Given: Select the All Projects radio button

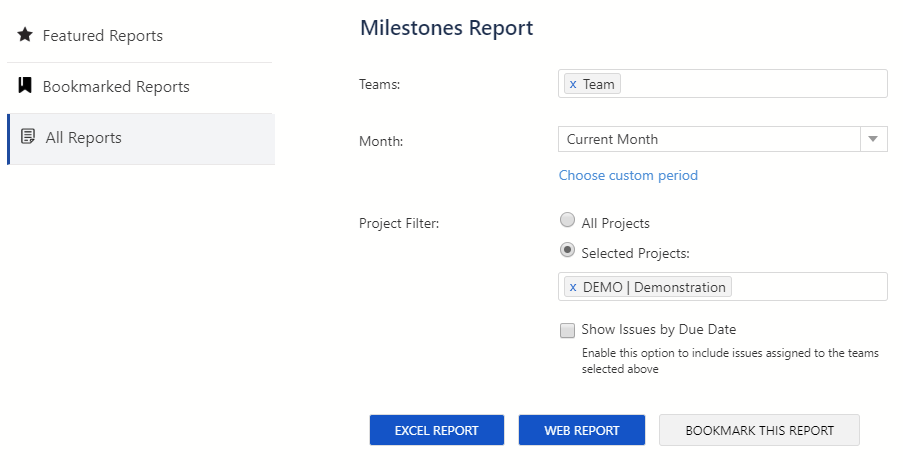Looking at the screenshot, I should point(568,221).
